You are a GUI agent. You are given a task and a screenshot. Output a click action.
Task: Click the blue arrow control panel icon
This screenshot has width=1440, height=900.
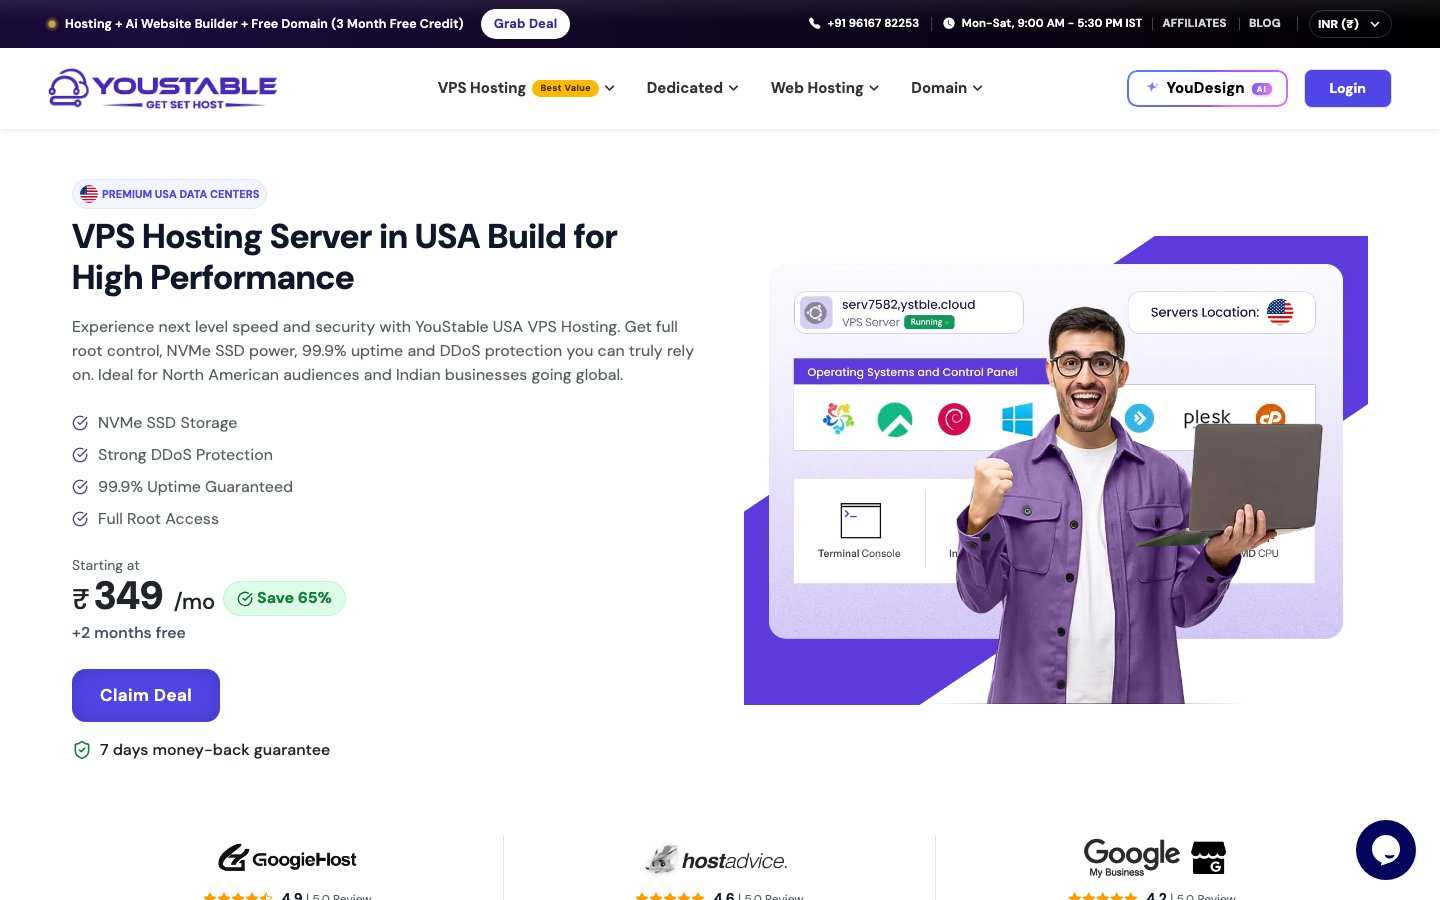[x=1139, y=418]
